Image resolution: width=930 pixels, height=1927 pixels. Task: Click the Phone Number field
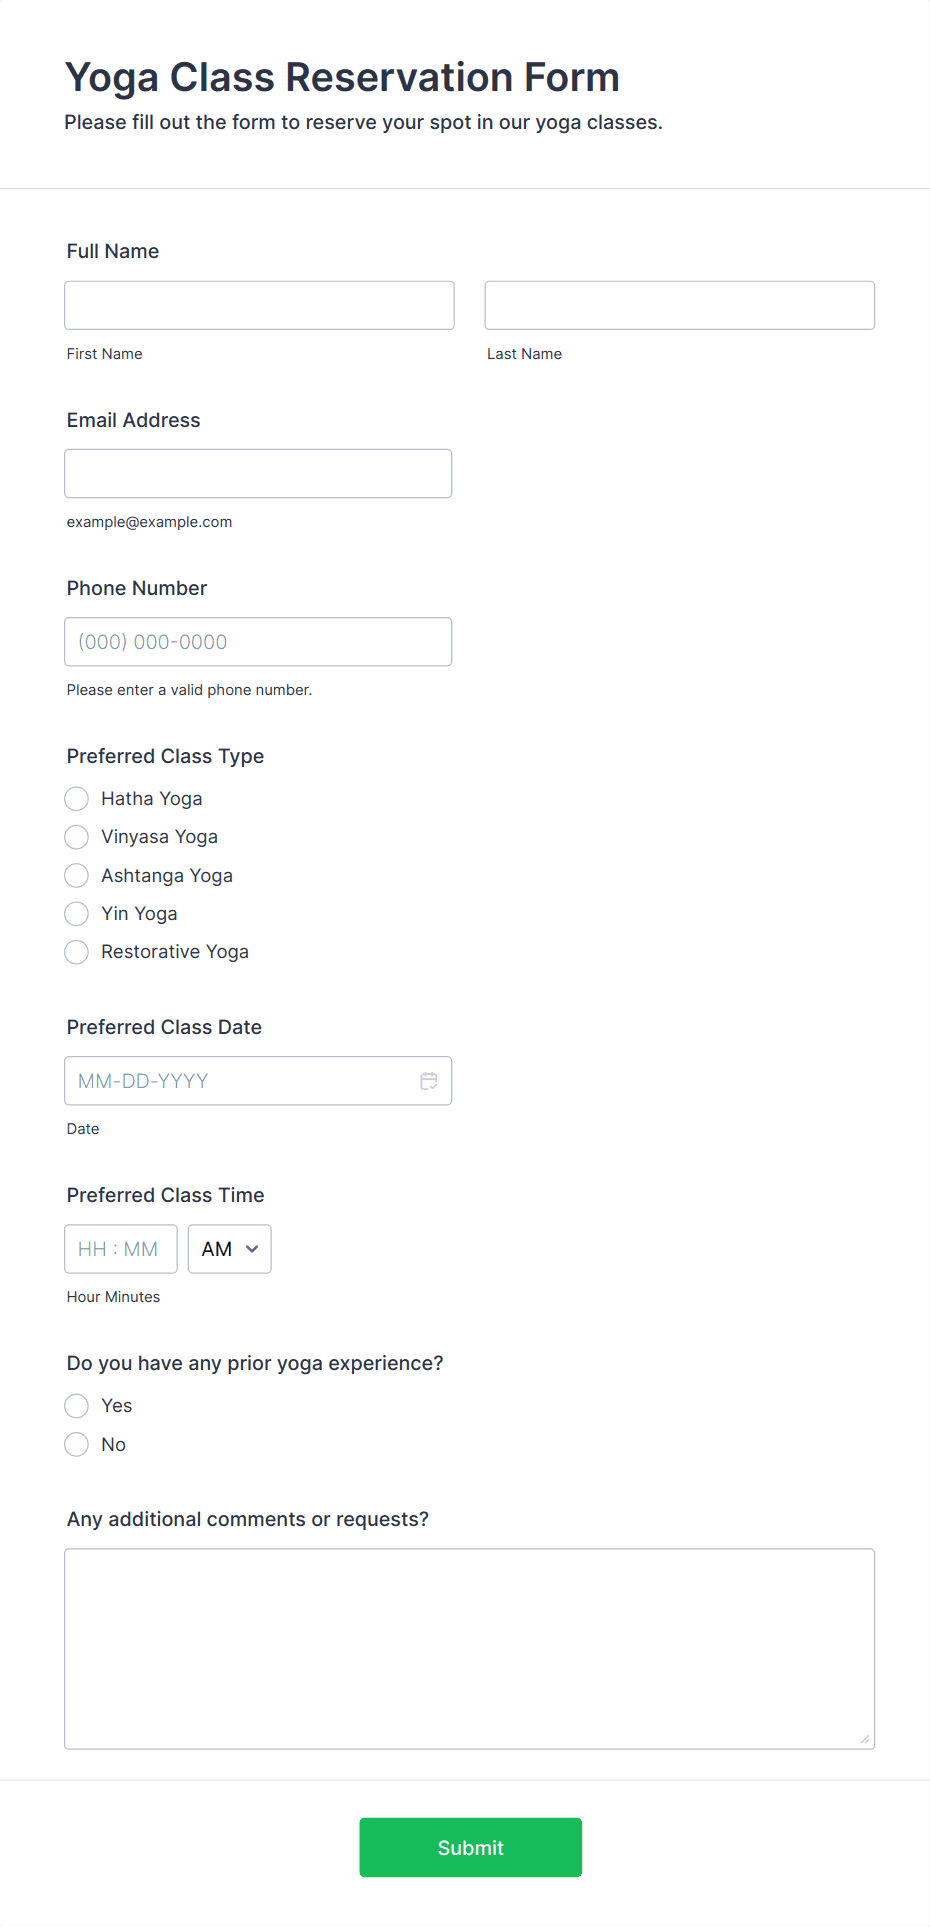tap(258, 642)
